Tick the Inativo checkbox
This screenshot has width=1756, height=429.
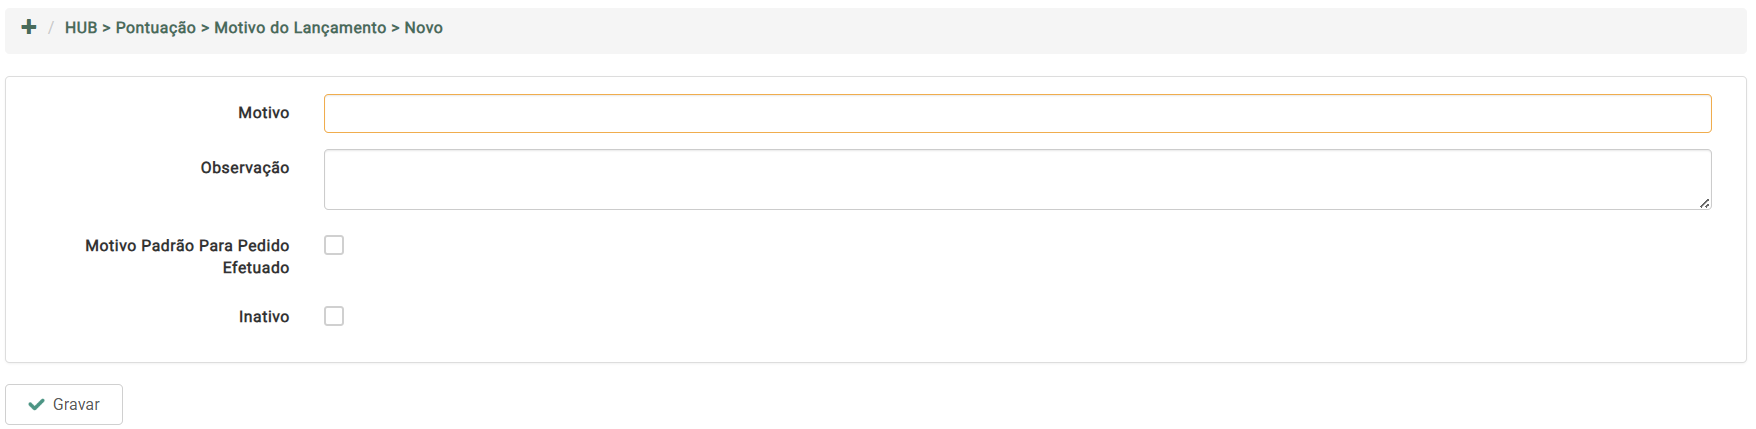coord(334,316)
